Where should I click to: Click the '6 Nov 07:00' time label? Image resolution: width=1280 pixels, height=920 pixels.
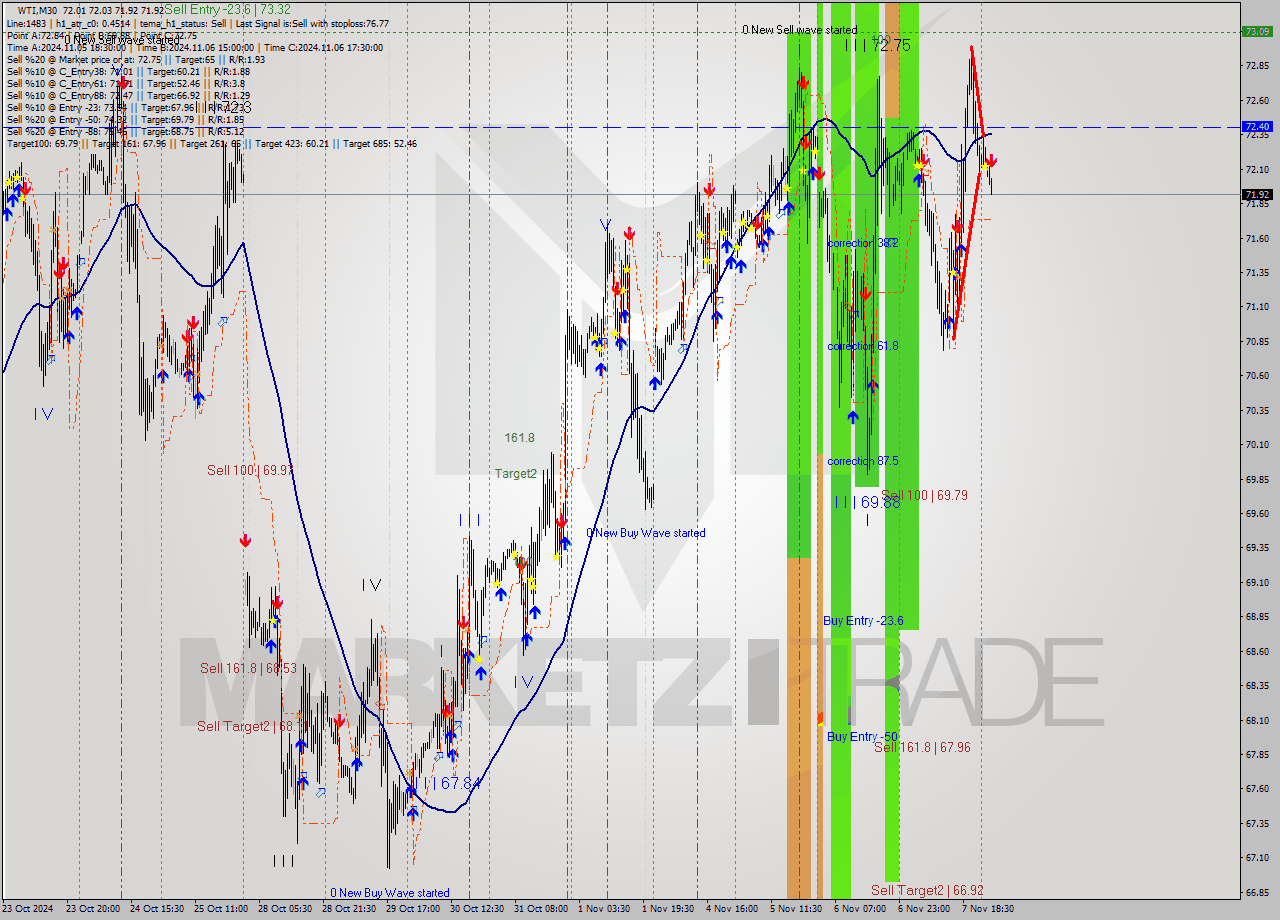[861, 909]
